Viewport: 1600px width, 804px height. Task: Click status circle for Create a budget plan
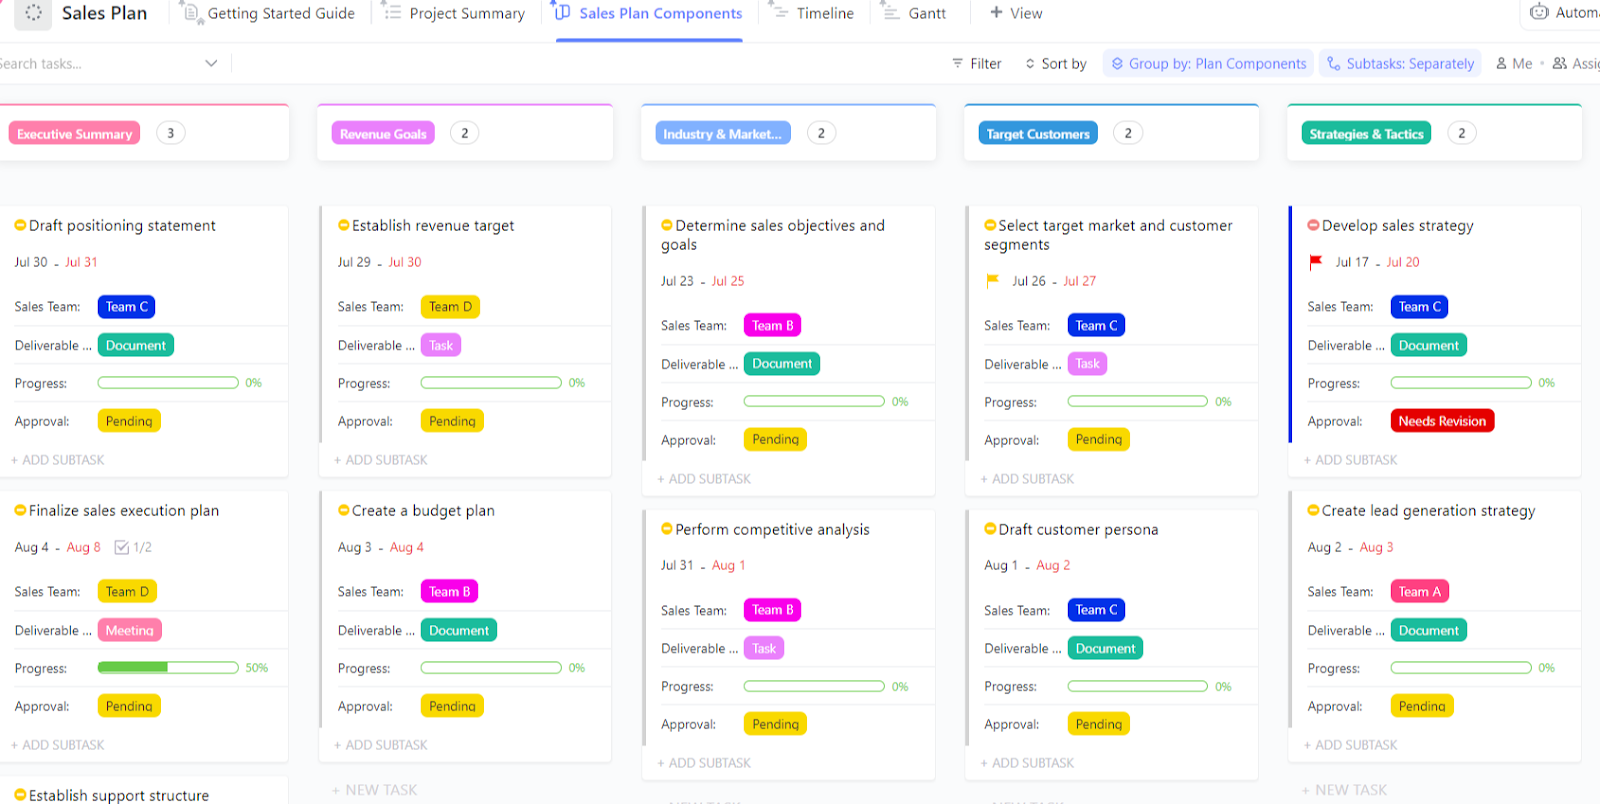tap(344, 511)
